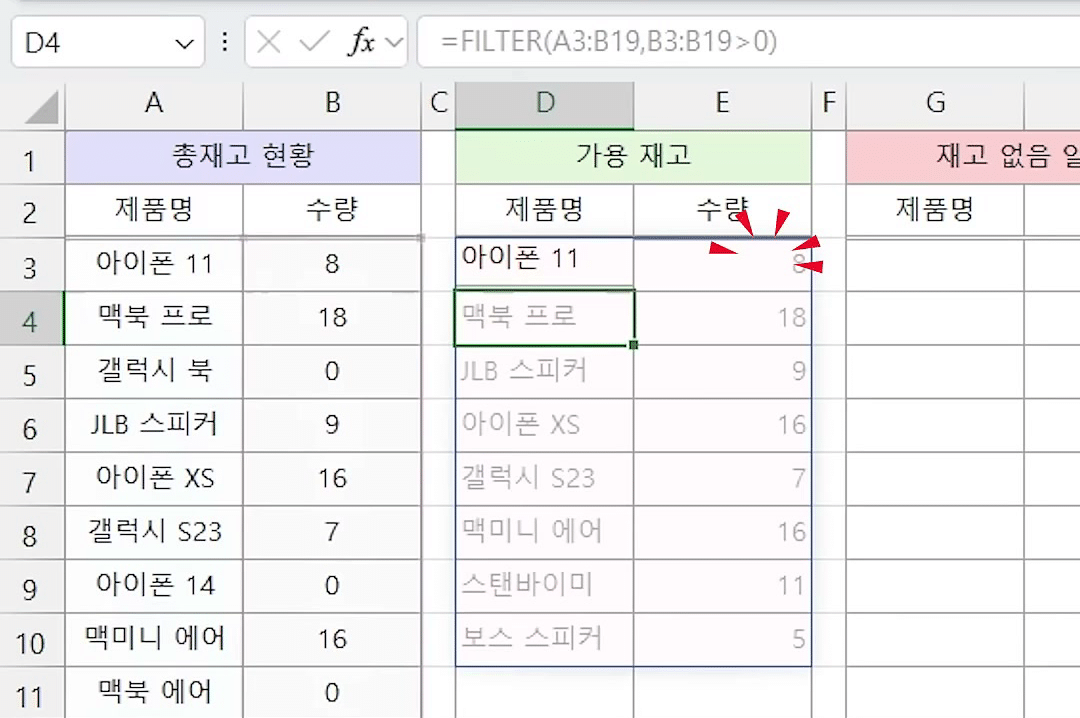Select row 10 header
This screenshot has height=718, width=1080.
pyautogui.click(x=32, y=641)
